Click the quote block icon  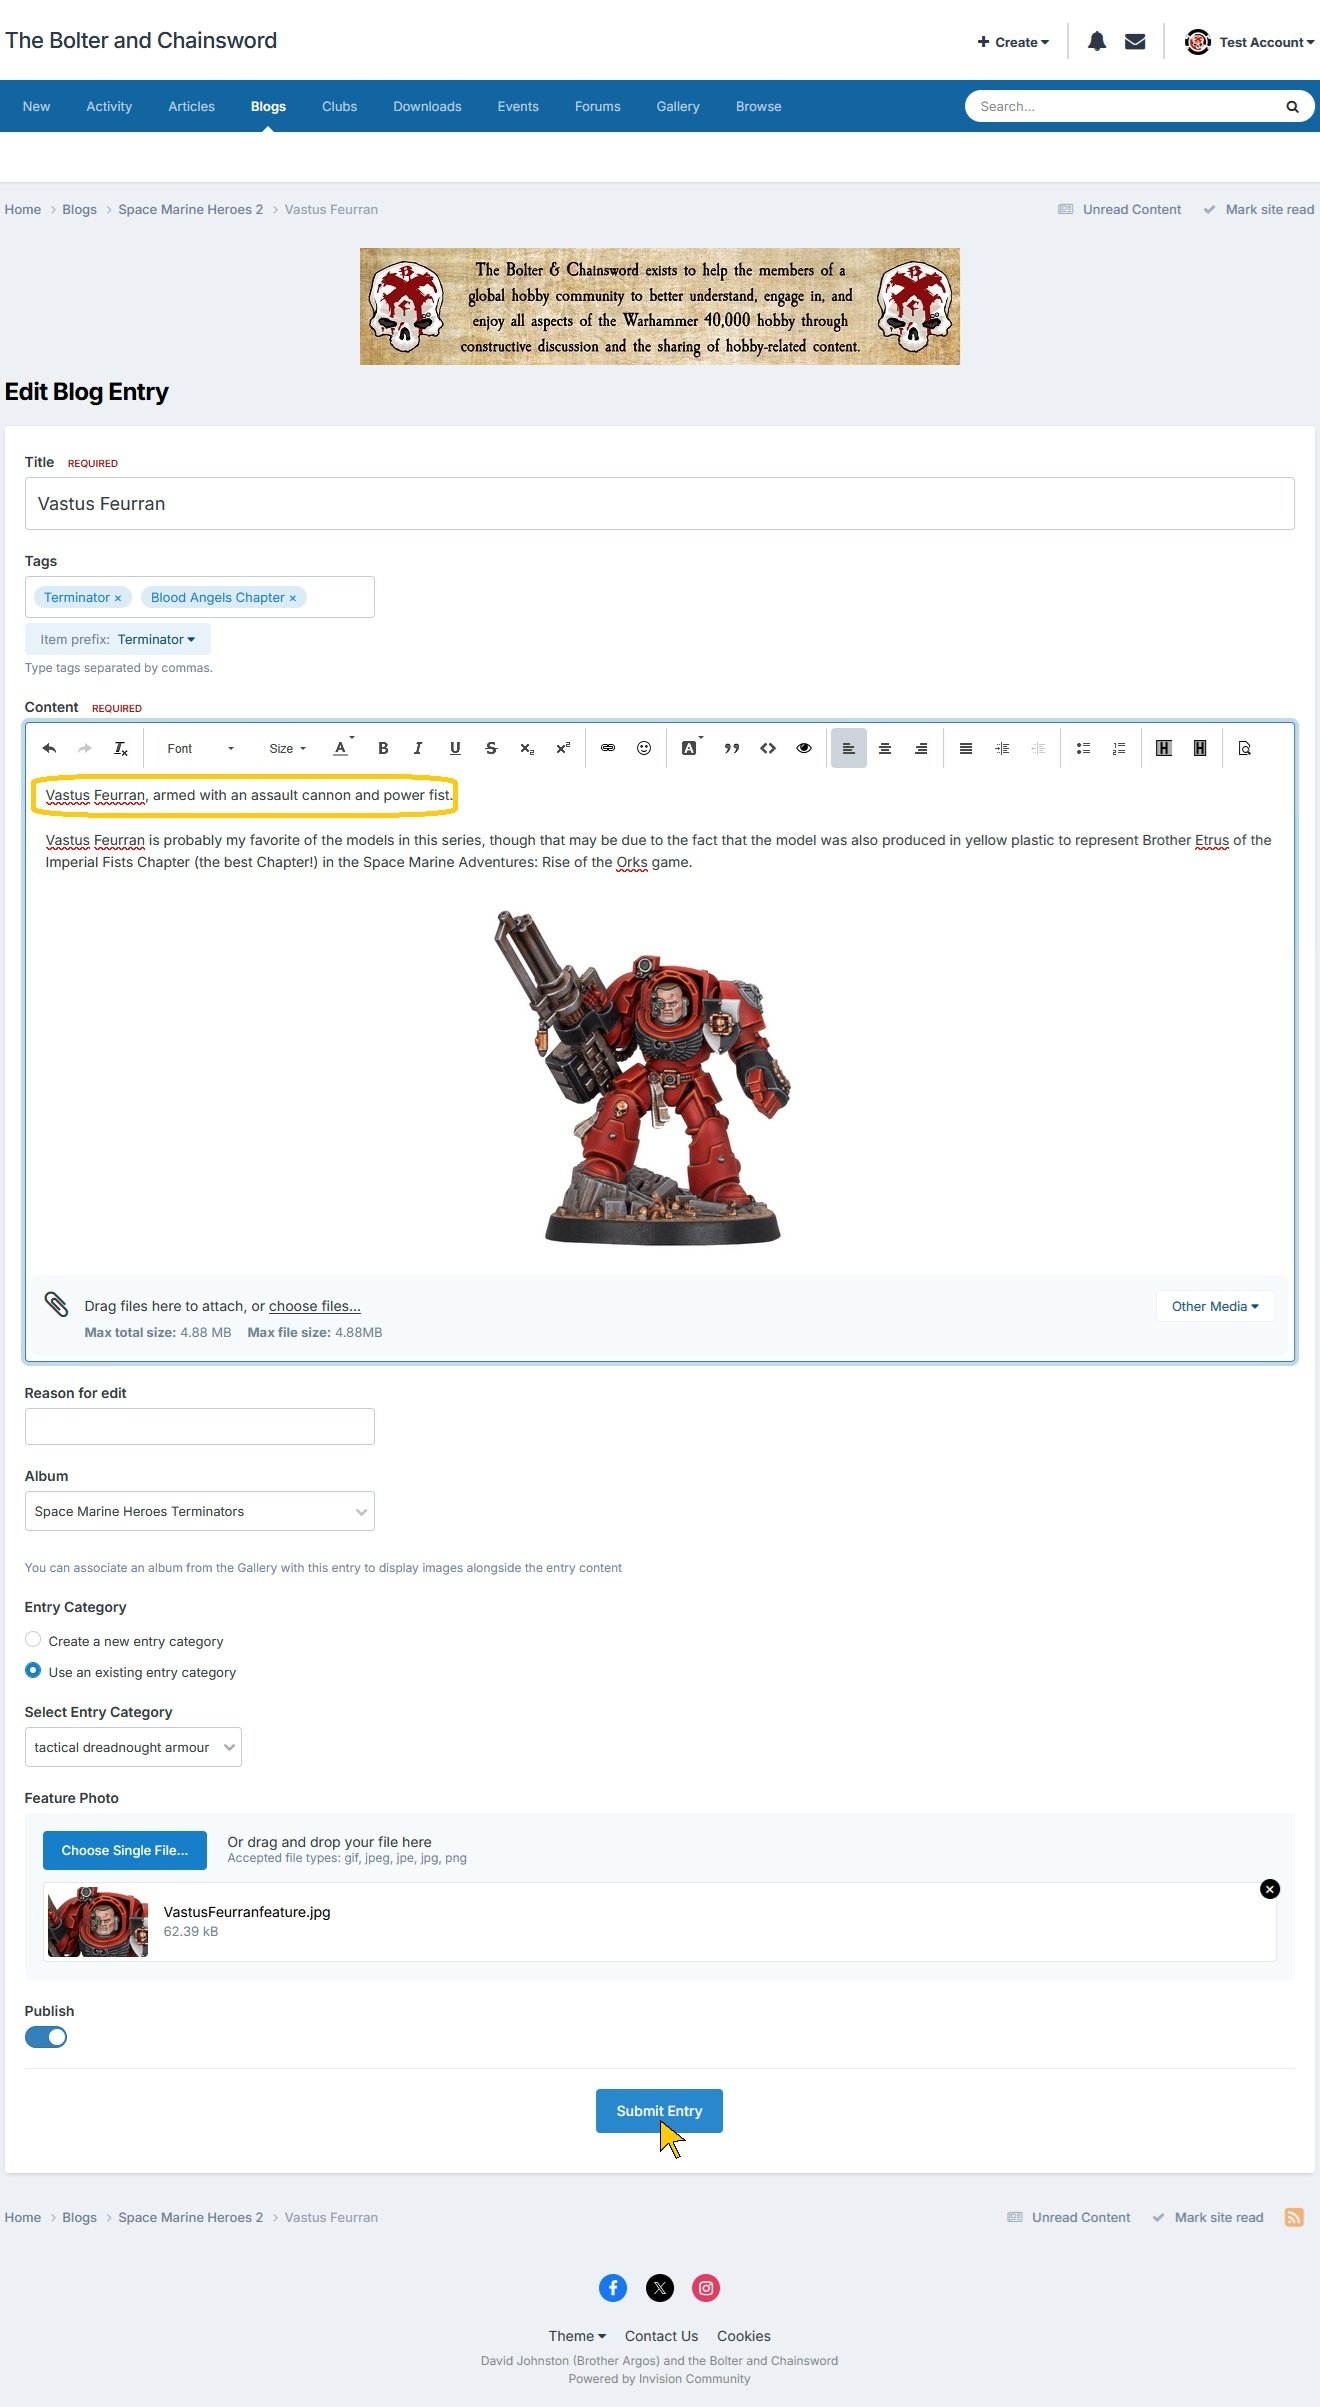732,748
